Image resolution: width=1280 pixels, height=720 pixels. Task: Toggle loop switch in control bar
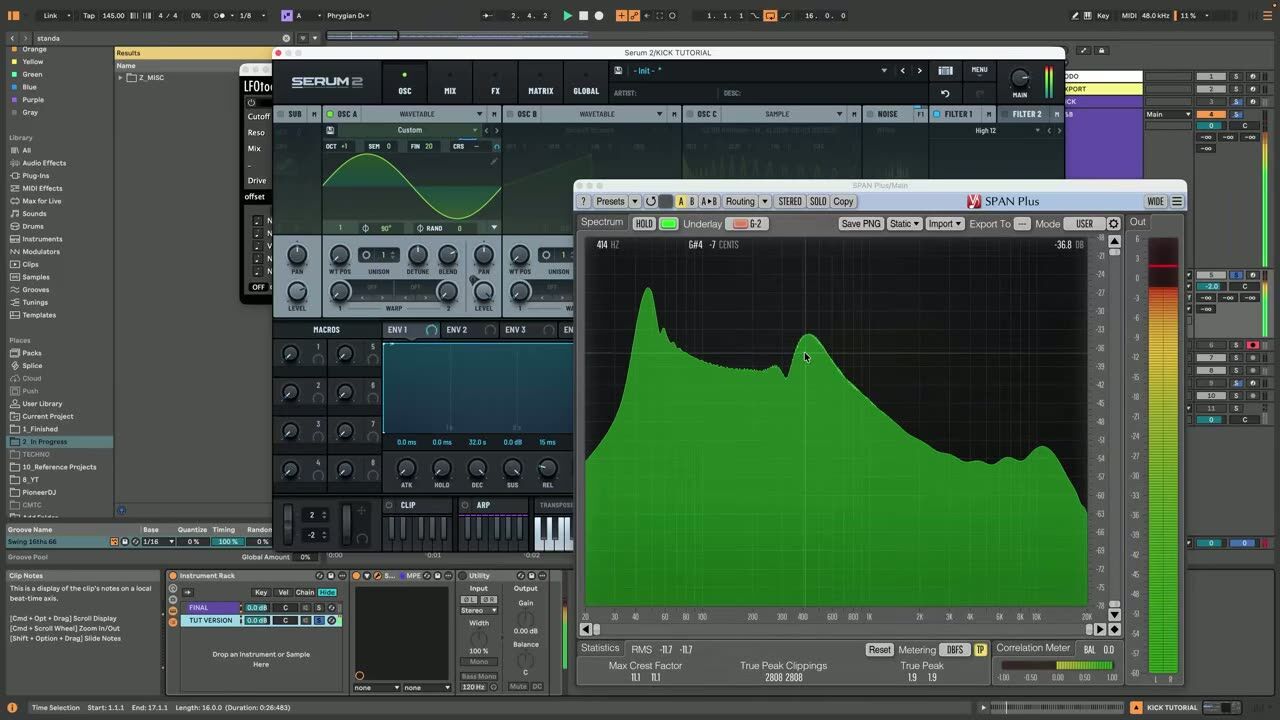click(x=770, y=15)
